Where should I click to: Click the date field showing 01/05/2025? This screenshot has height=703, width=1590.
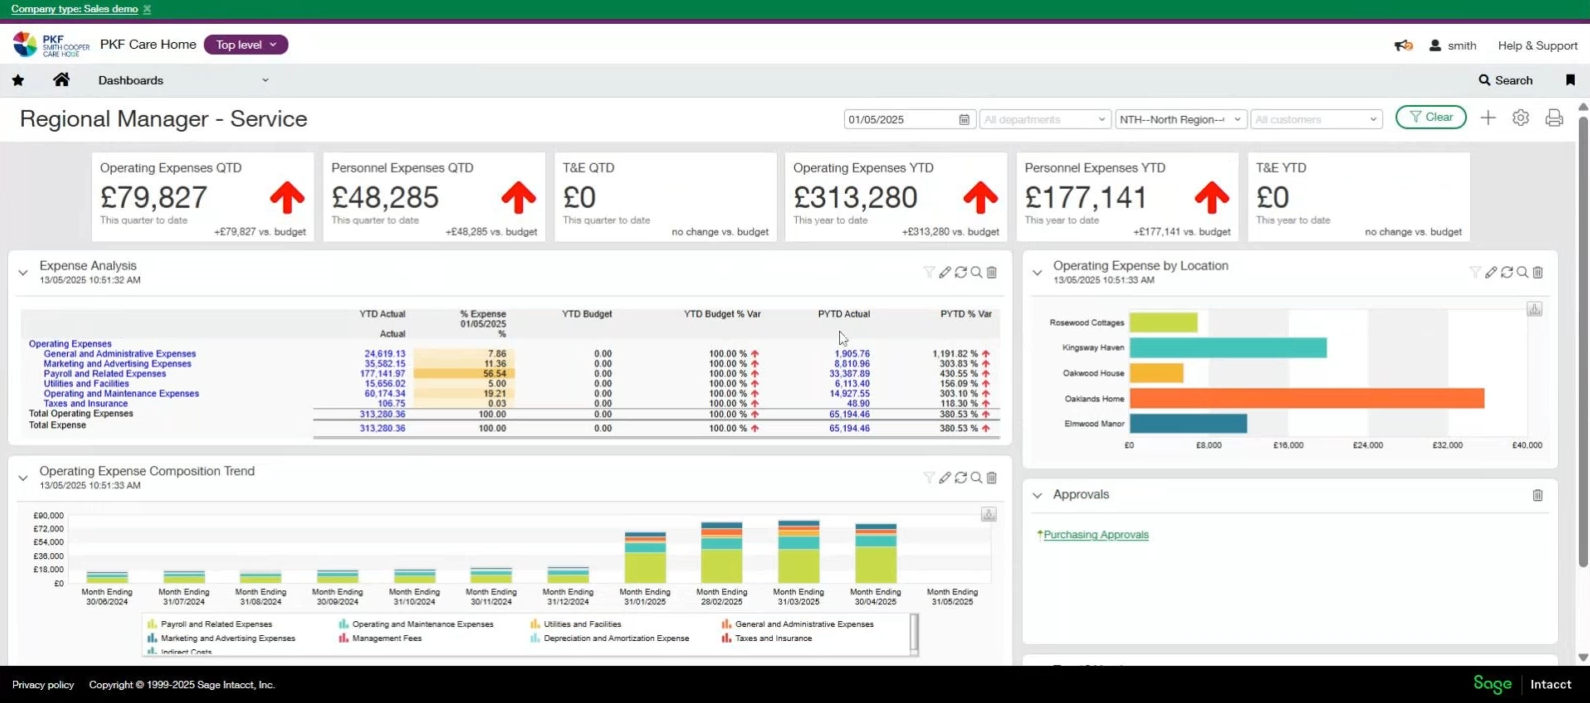(900, 119)
